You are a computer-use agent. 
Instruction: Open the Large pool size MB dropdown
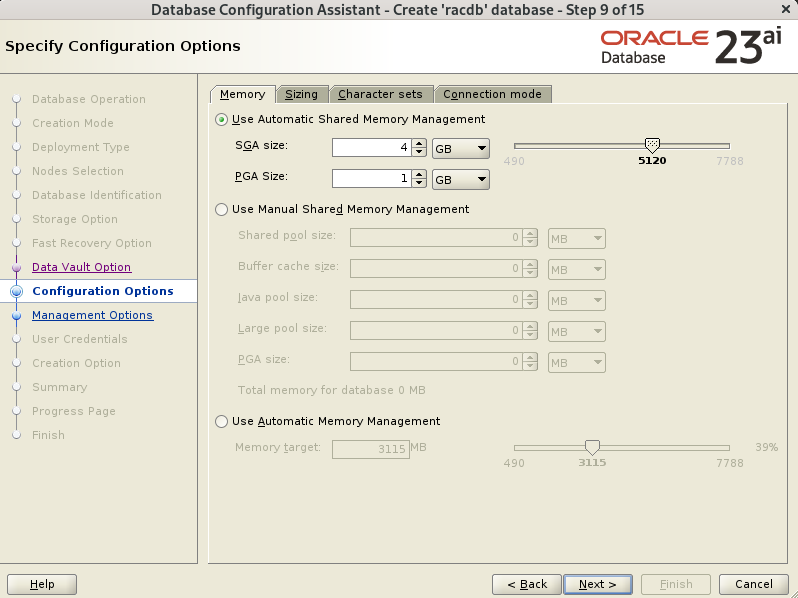[577, 332]
